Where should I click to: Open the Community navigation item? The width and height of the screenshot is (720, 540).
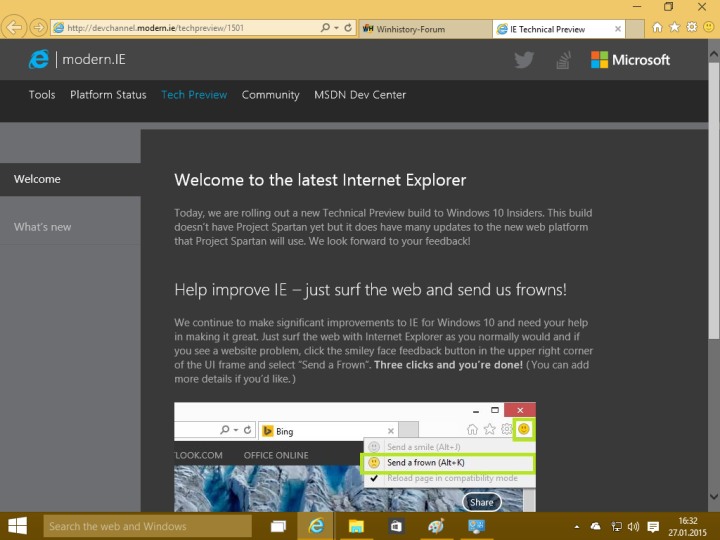270,95
